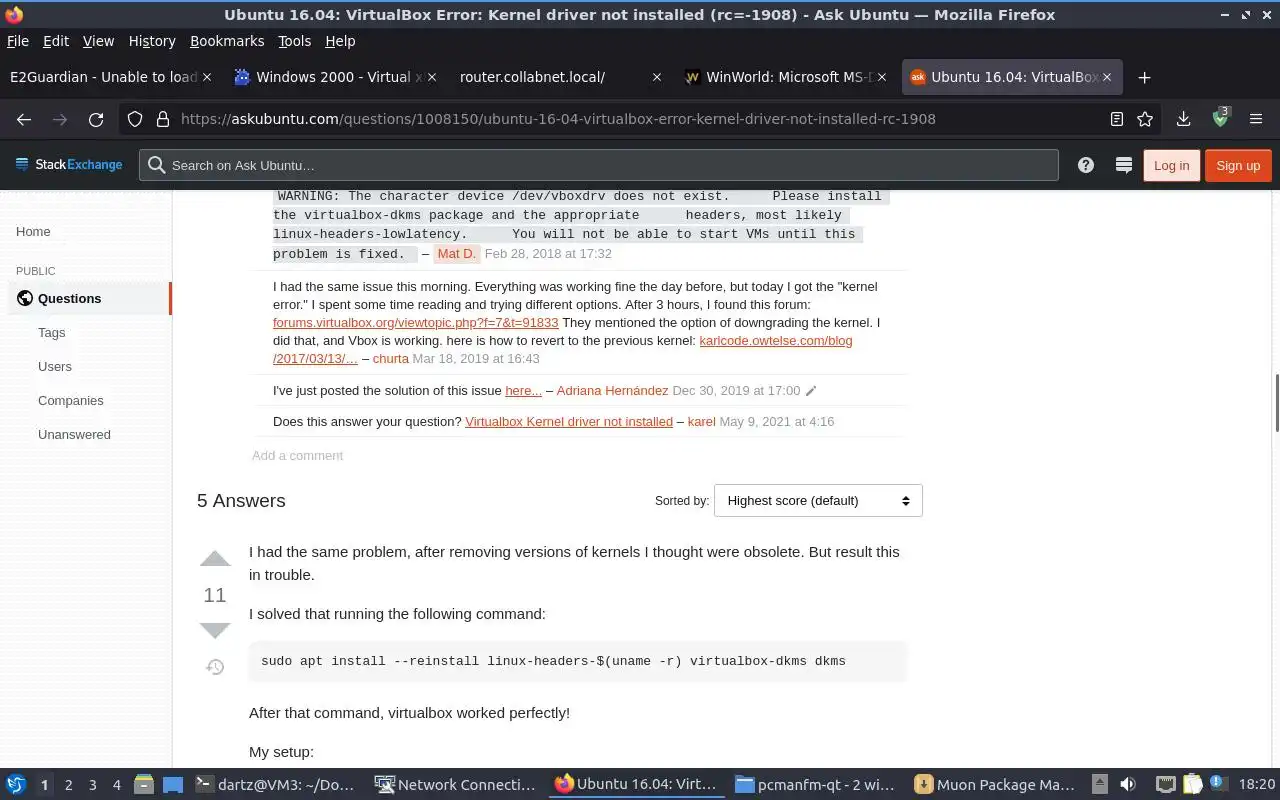Open the Sorted by dropdown
This screenshot has width=1280, height=800.
coord(818,500)
